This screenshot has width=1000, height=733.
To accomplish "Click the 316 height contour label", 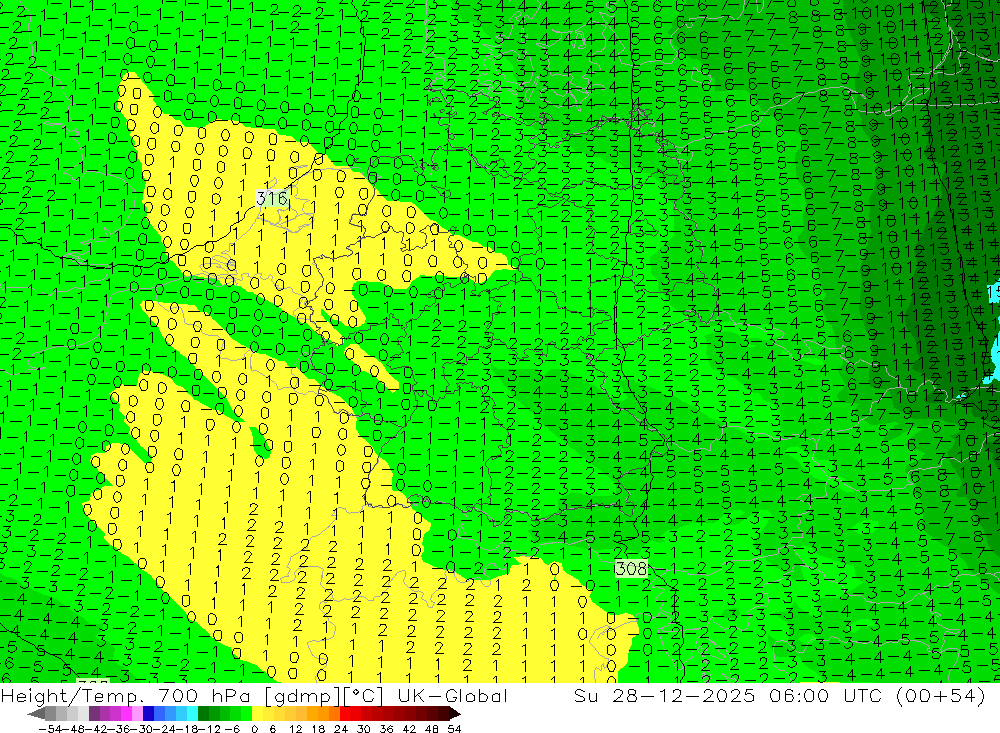I will tap(272, 198).
